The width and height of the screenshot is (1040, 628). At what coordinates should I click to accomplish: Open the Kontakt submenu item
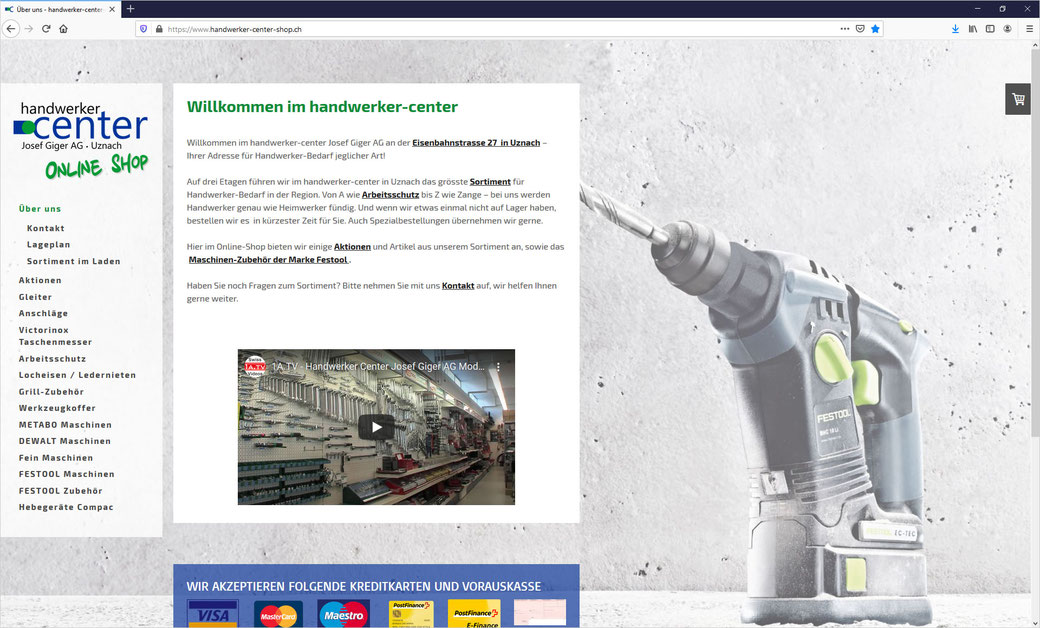click(x=46, y=228)
